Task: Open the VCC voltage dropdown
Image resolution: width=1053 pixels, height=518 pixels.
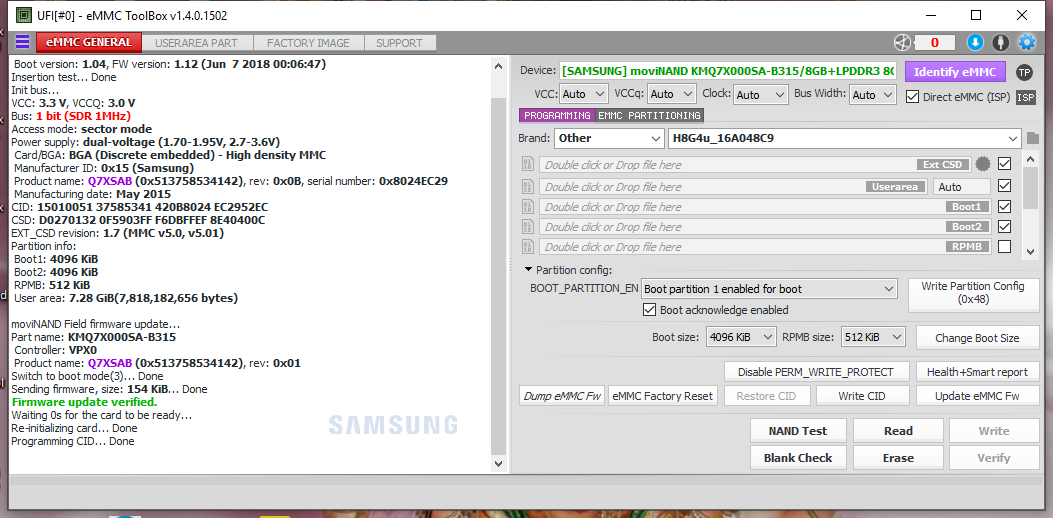Action: pos(583,95)
